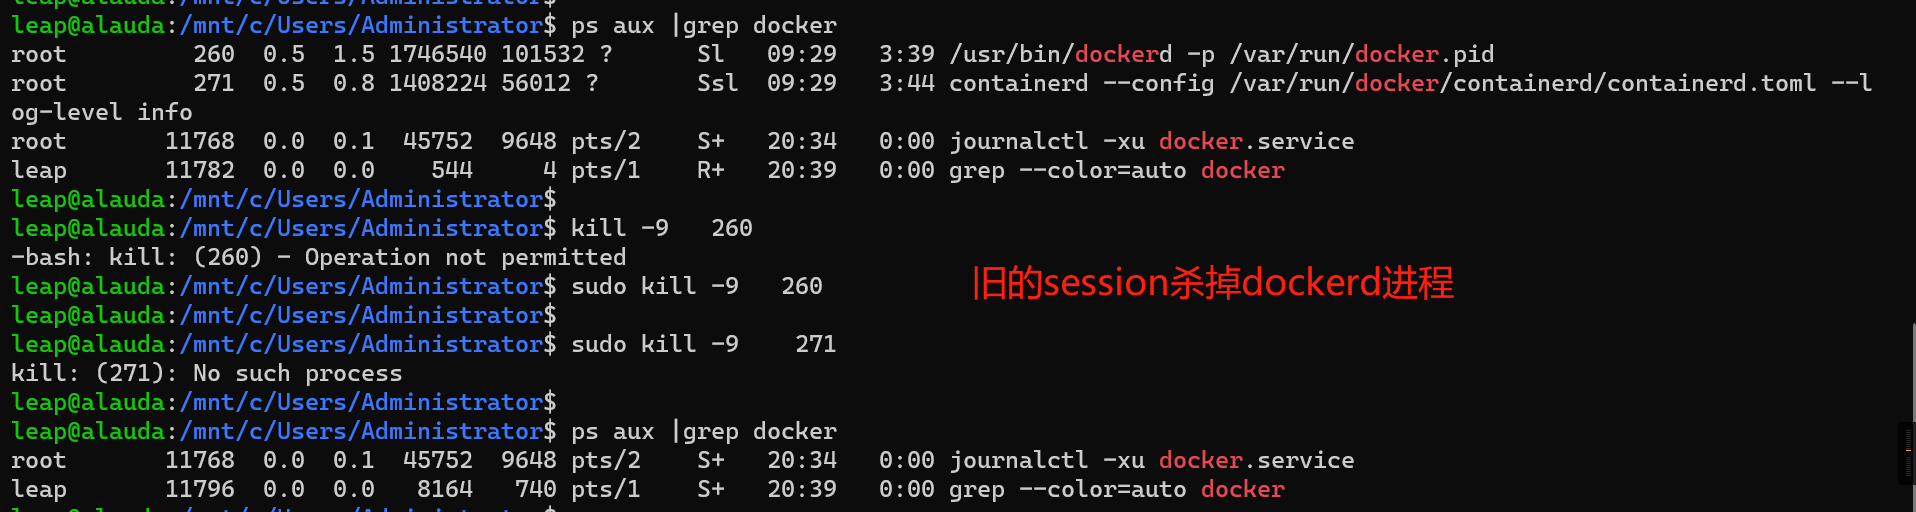Click the 'og-level info' wrapped line
Screen dimensions: 1916x512
102,112
